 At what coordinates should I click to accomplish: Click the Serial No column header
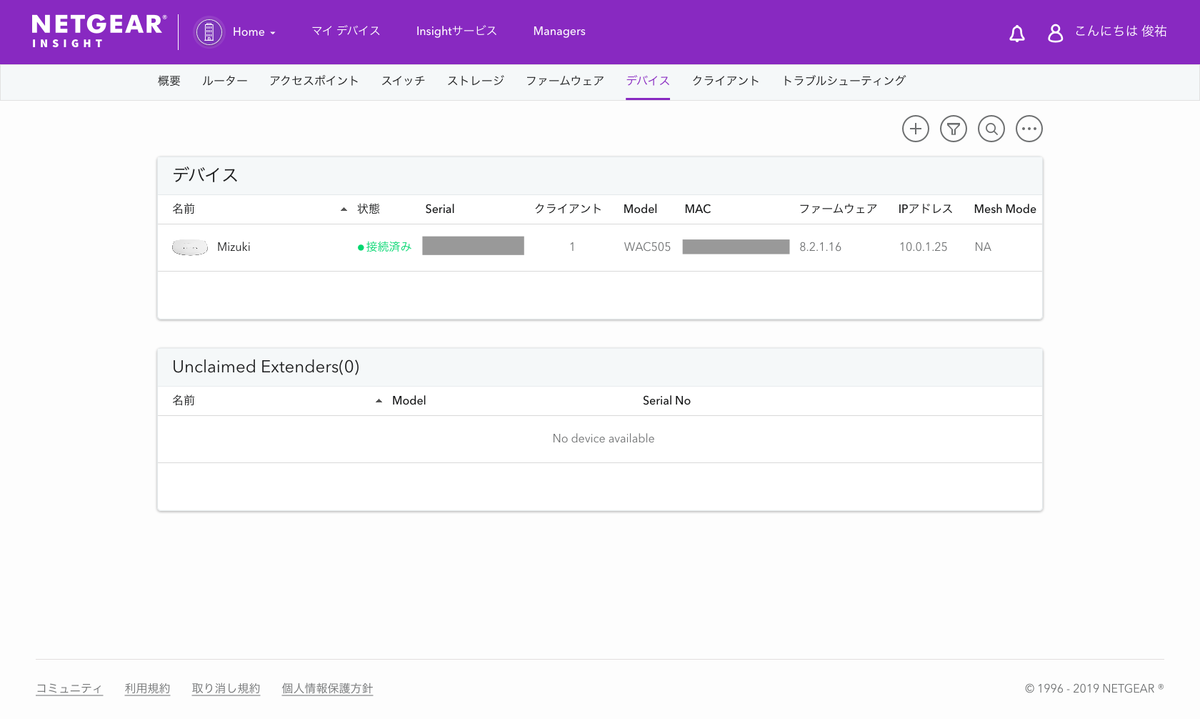coord(666,401)
